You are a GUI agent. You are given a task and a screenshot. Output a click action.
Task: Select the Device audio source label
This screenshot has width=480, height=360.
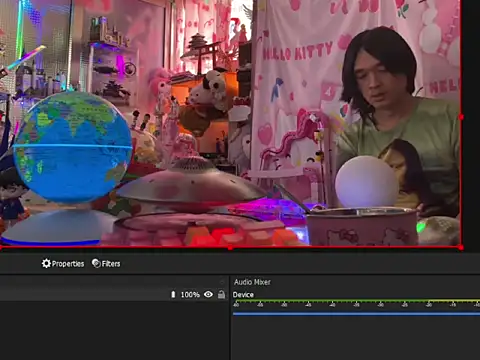pos(243,295)
